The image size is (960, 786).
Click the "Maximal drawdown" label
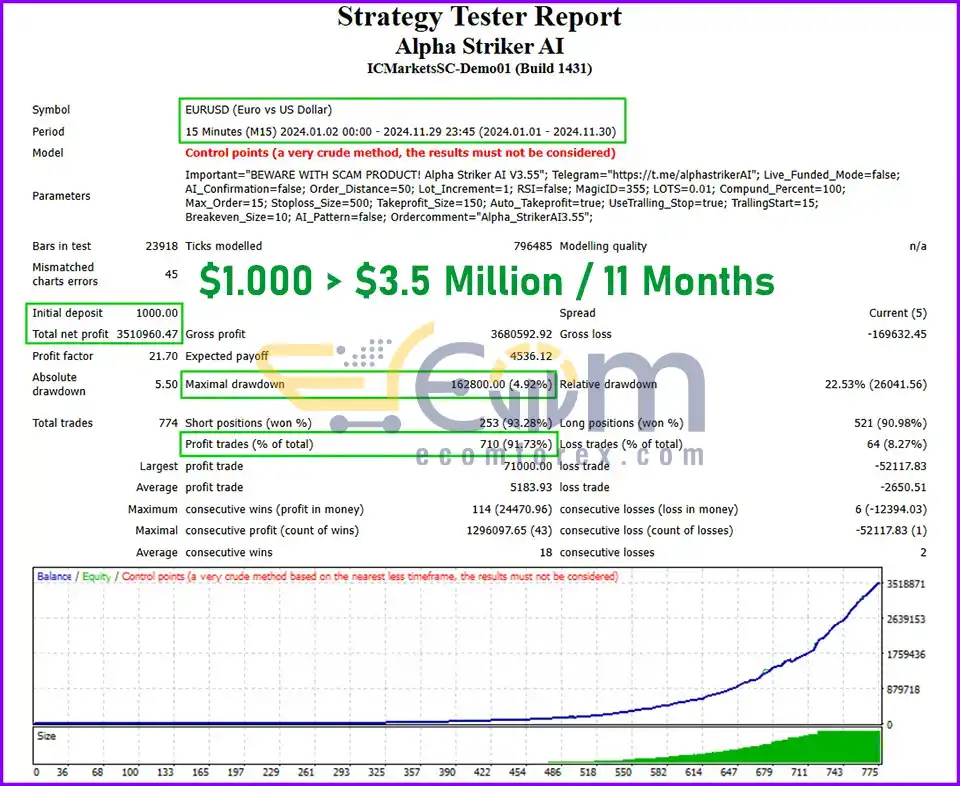(234, 384)
